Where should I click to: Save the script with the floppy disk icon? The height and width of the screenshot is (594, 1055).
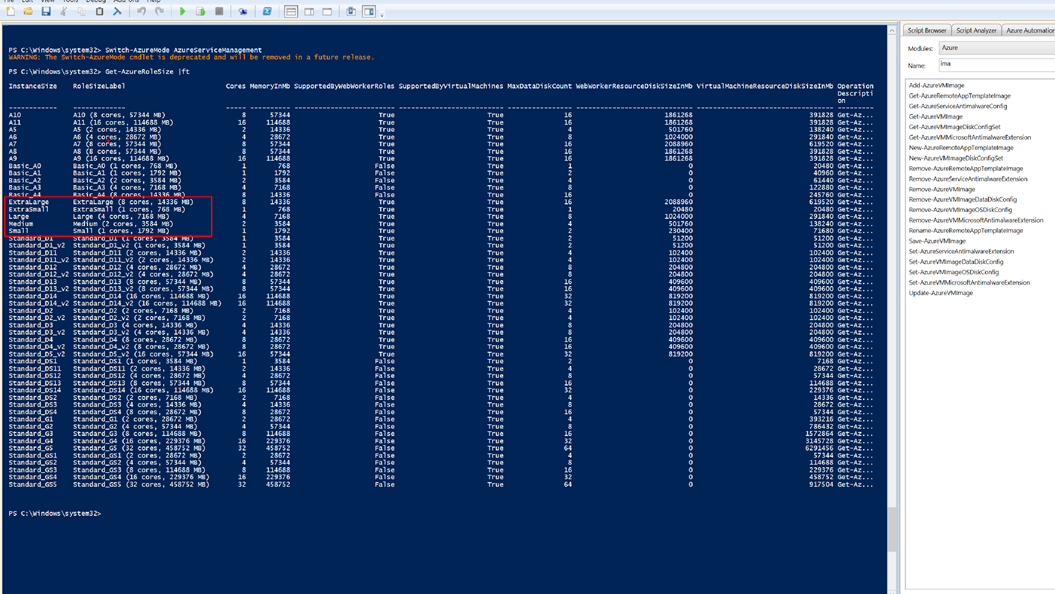46,11
